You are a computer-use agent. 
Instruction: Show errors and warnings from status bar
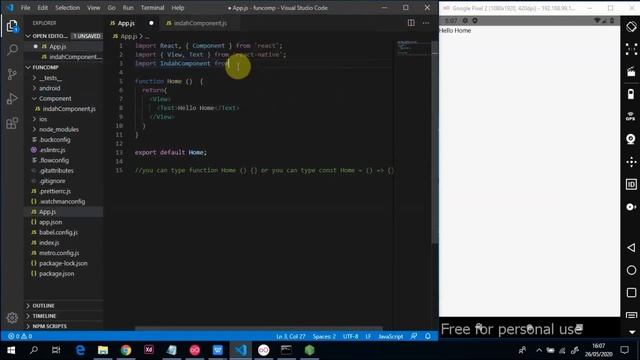tap(20, 336)
